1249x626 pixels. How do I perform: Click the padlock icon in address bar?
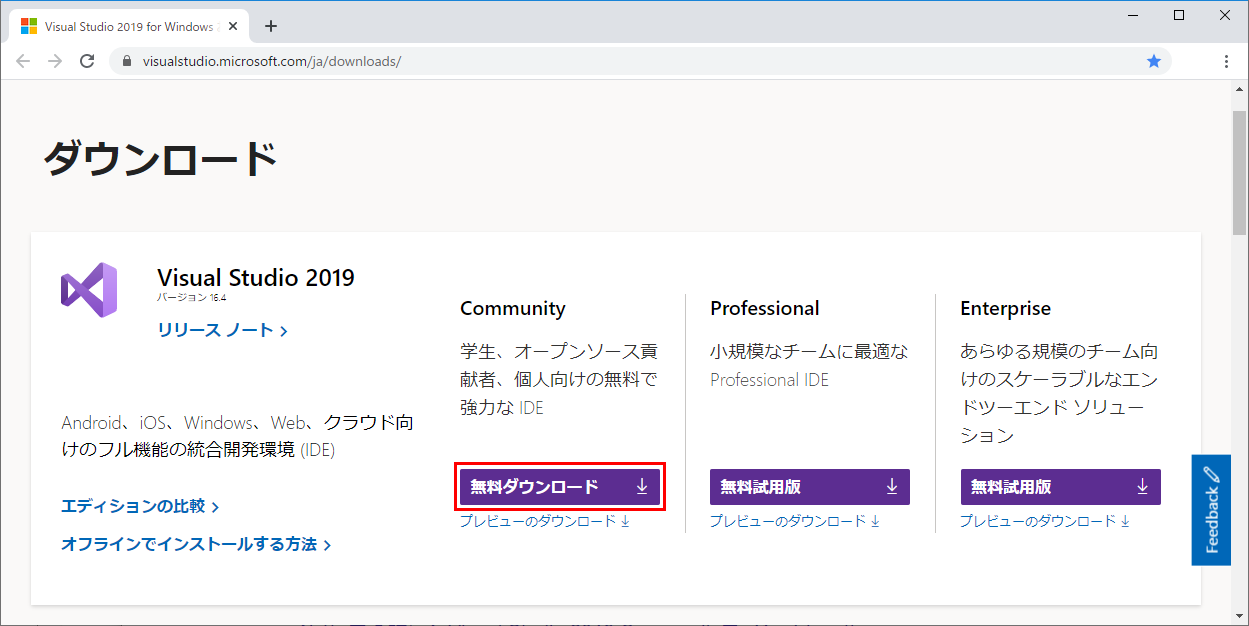pos(126,61)
